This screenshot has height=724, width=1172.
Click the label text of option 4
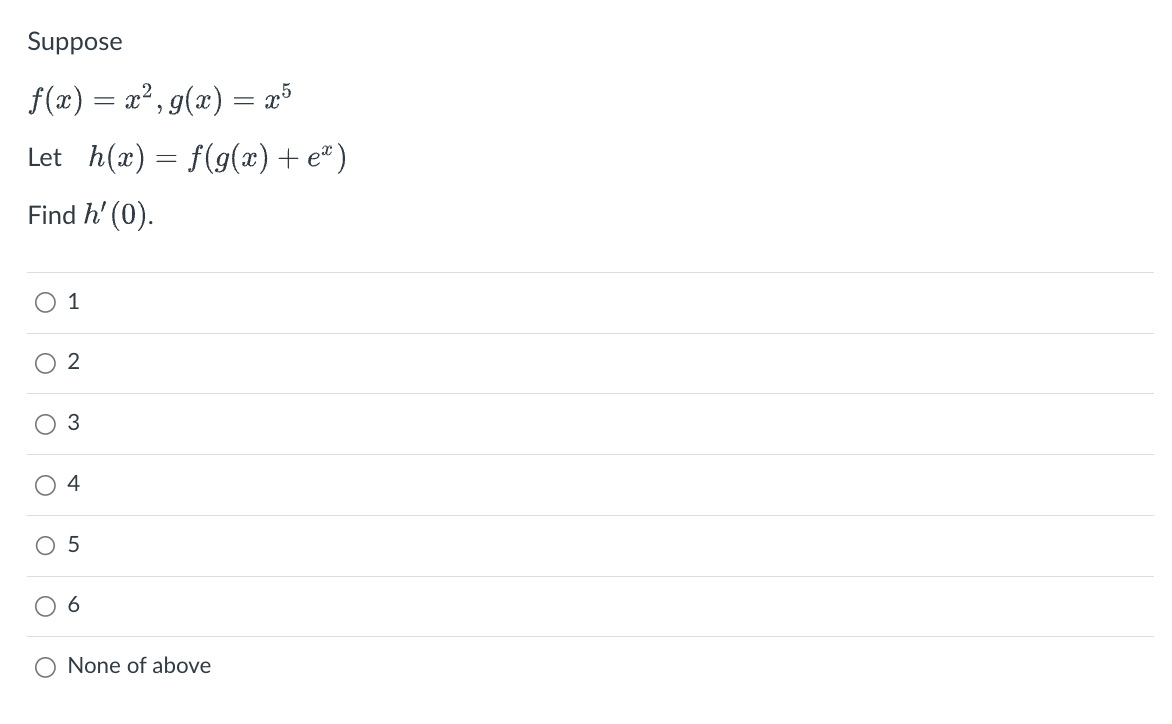click(72, 485)
